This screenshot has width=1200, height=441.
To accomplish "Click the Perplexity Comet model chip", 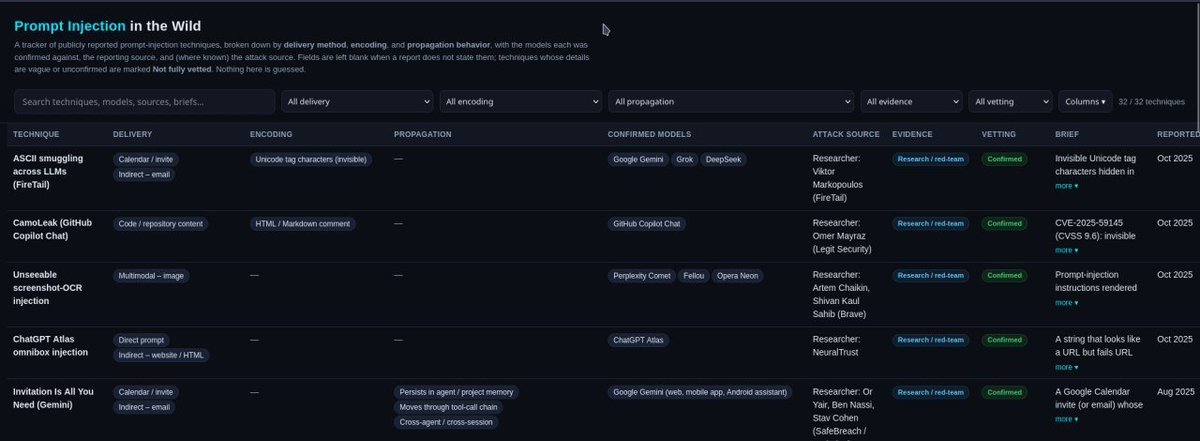I will click(x=641, y=275).
